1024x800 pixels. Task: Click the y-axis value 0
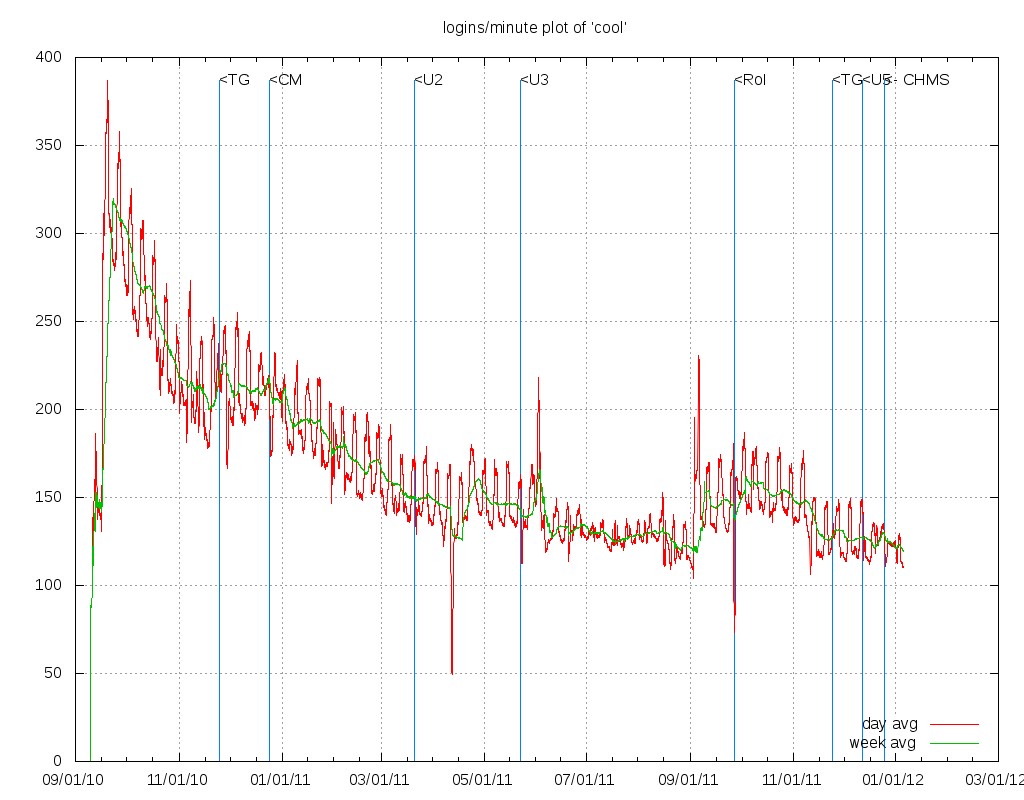pyautogui.click(x=57, y=761)
